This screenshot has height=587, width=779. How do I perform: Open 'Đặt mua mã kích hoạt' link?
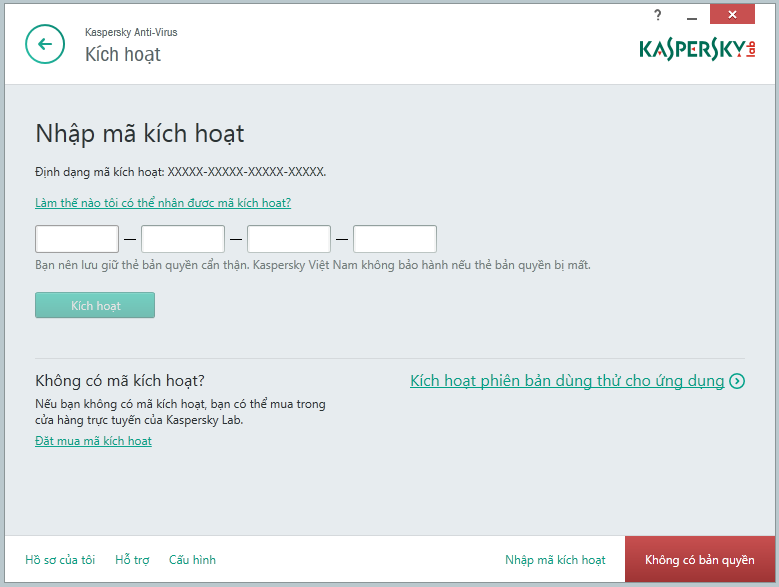(93, 441)
